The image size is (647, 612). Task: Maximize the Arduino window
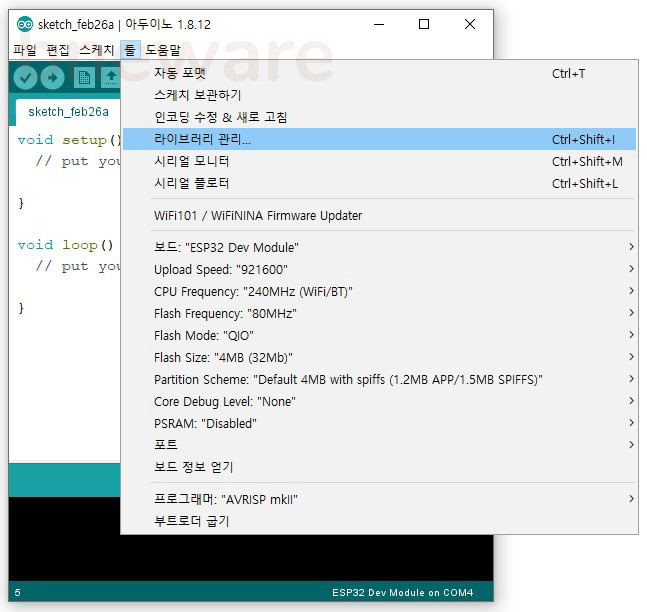pyautogui.click(x=424, y=24)
